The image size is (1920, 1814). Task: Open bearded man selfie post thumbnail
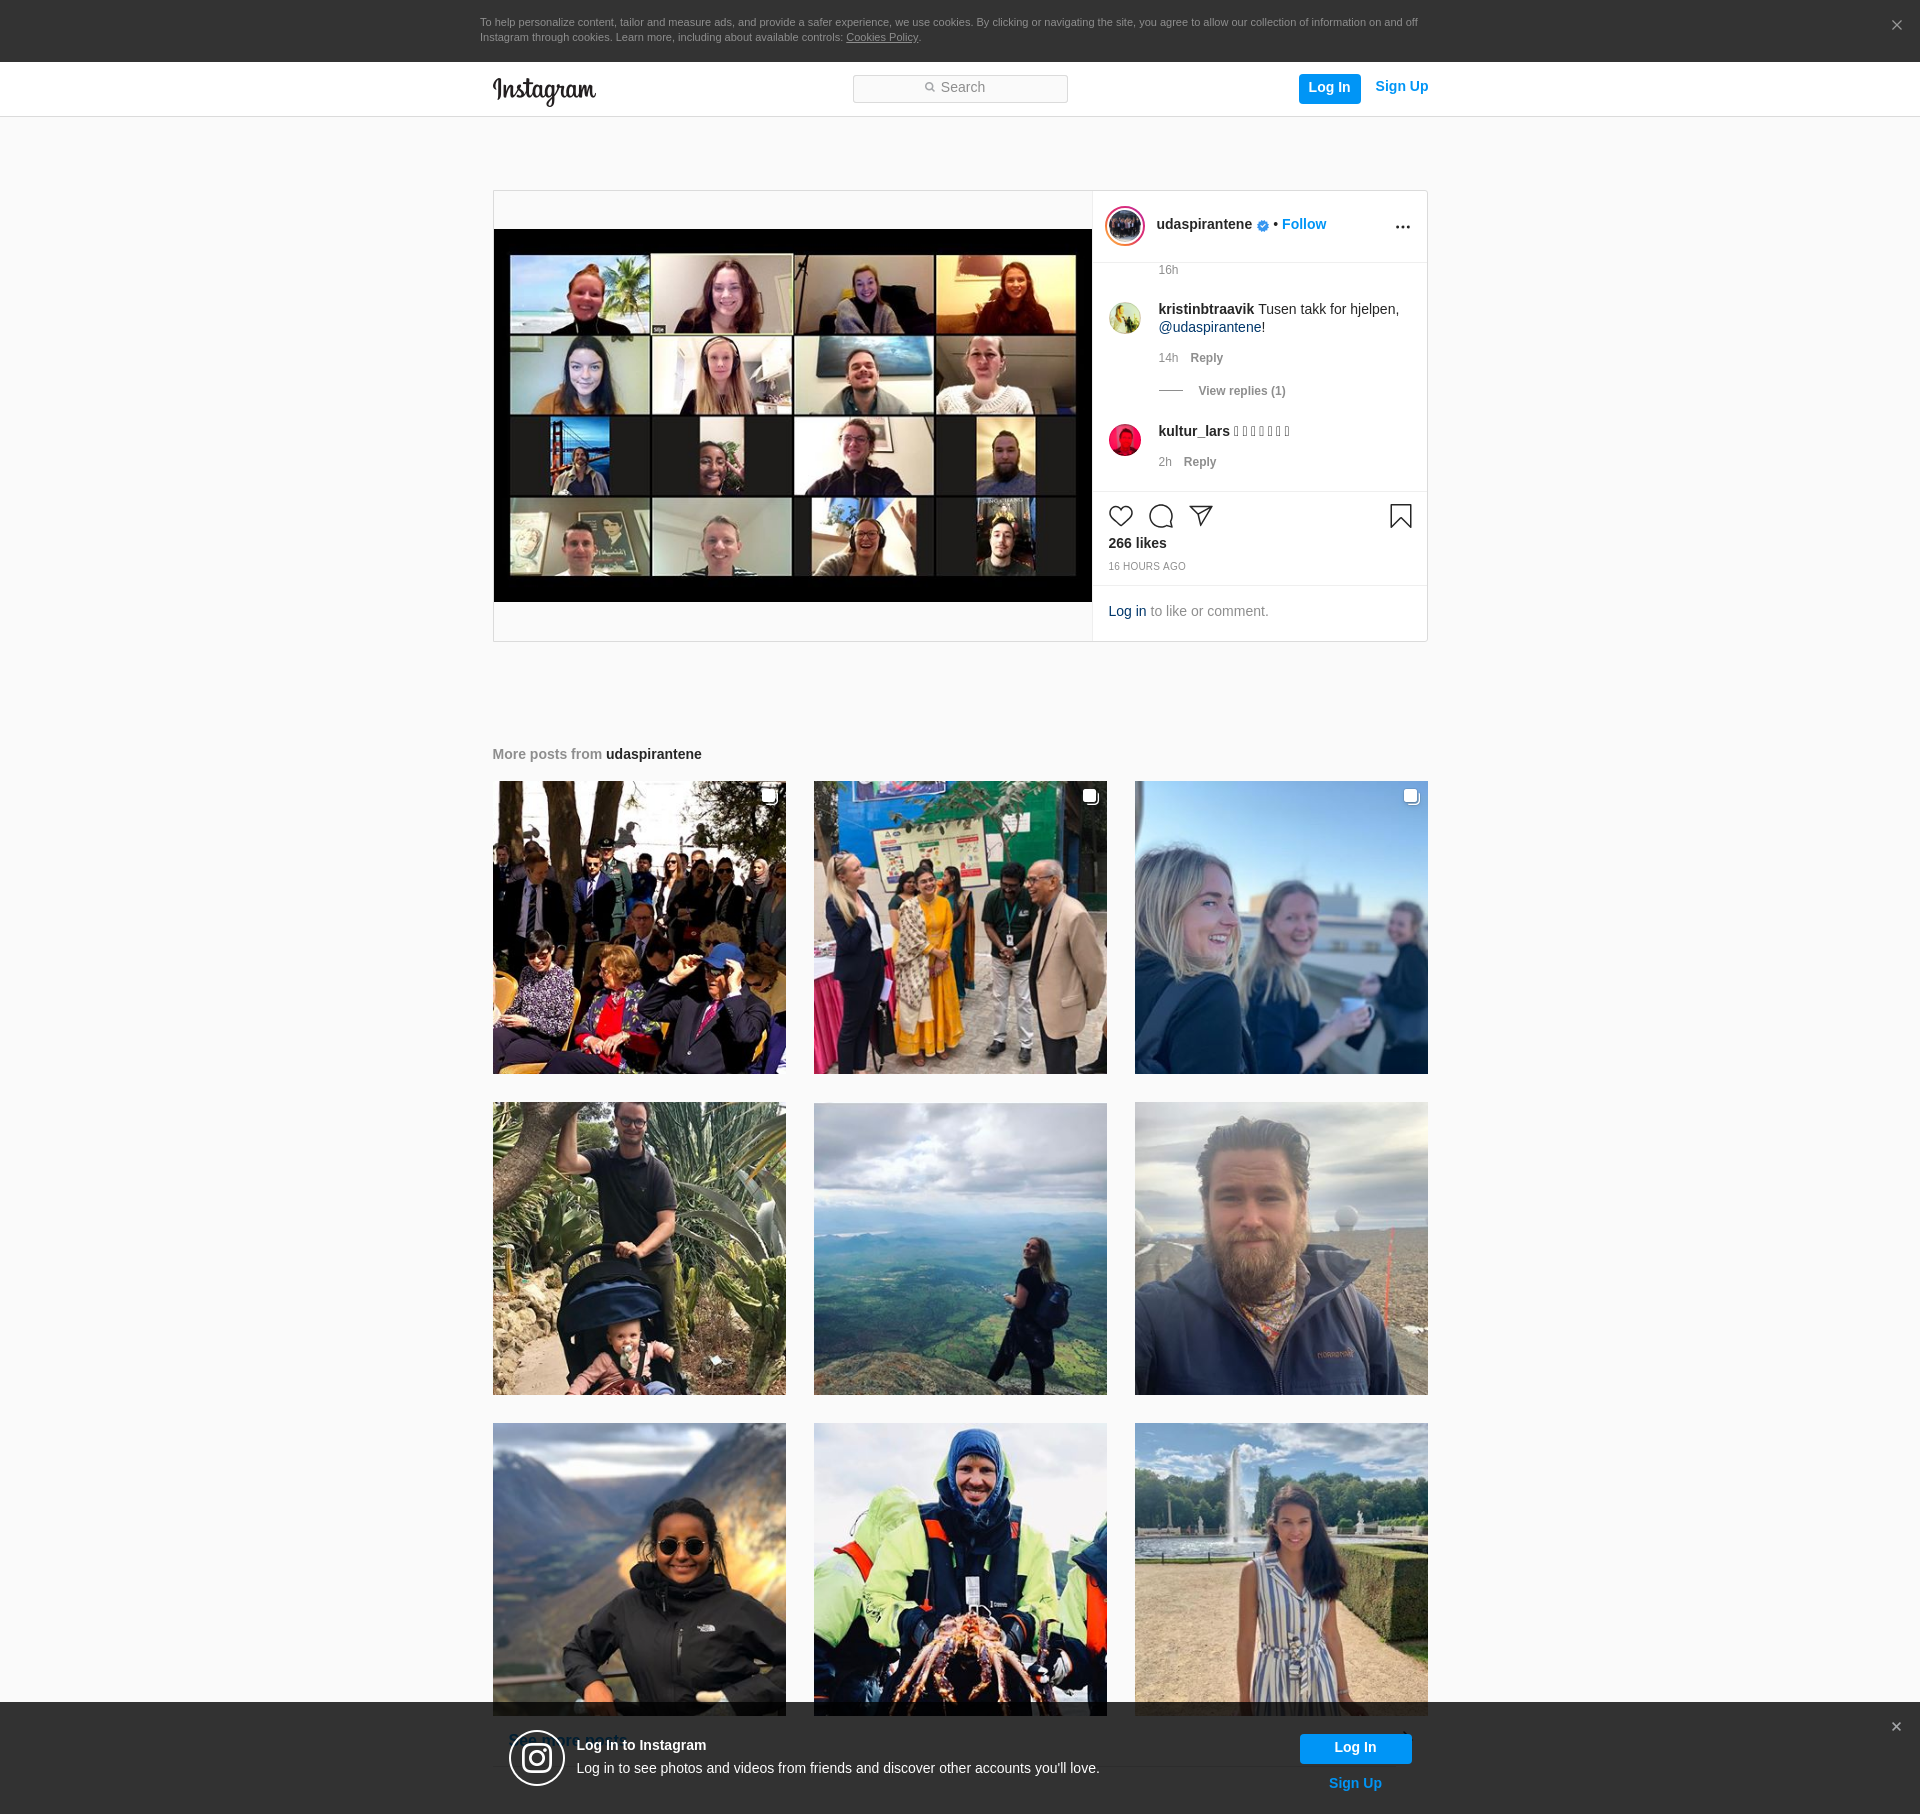[1280, 1248]
